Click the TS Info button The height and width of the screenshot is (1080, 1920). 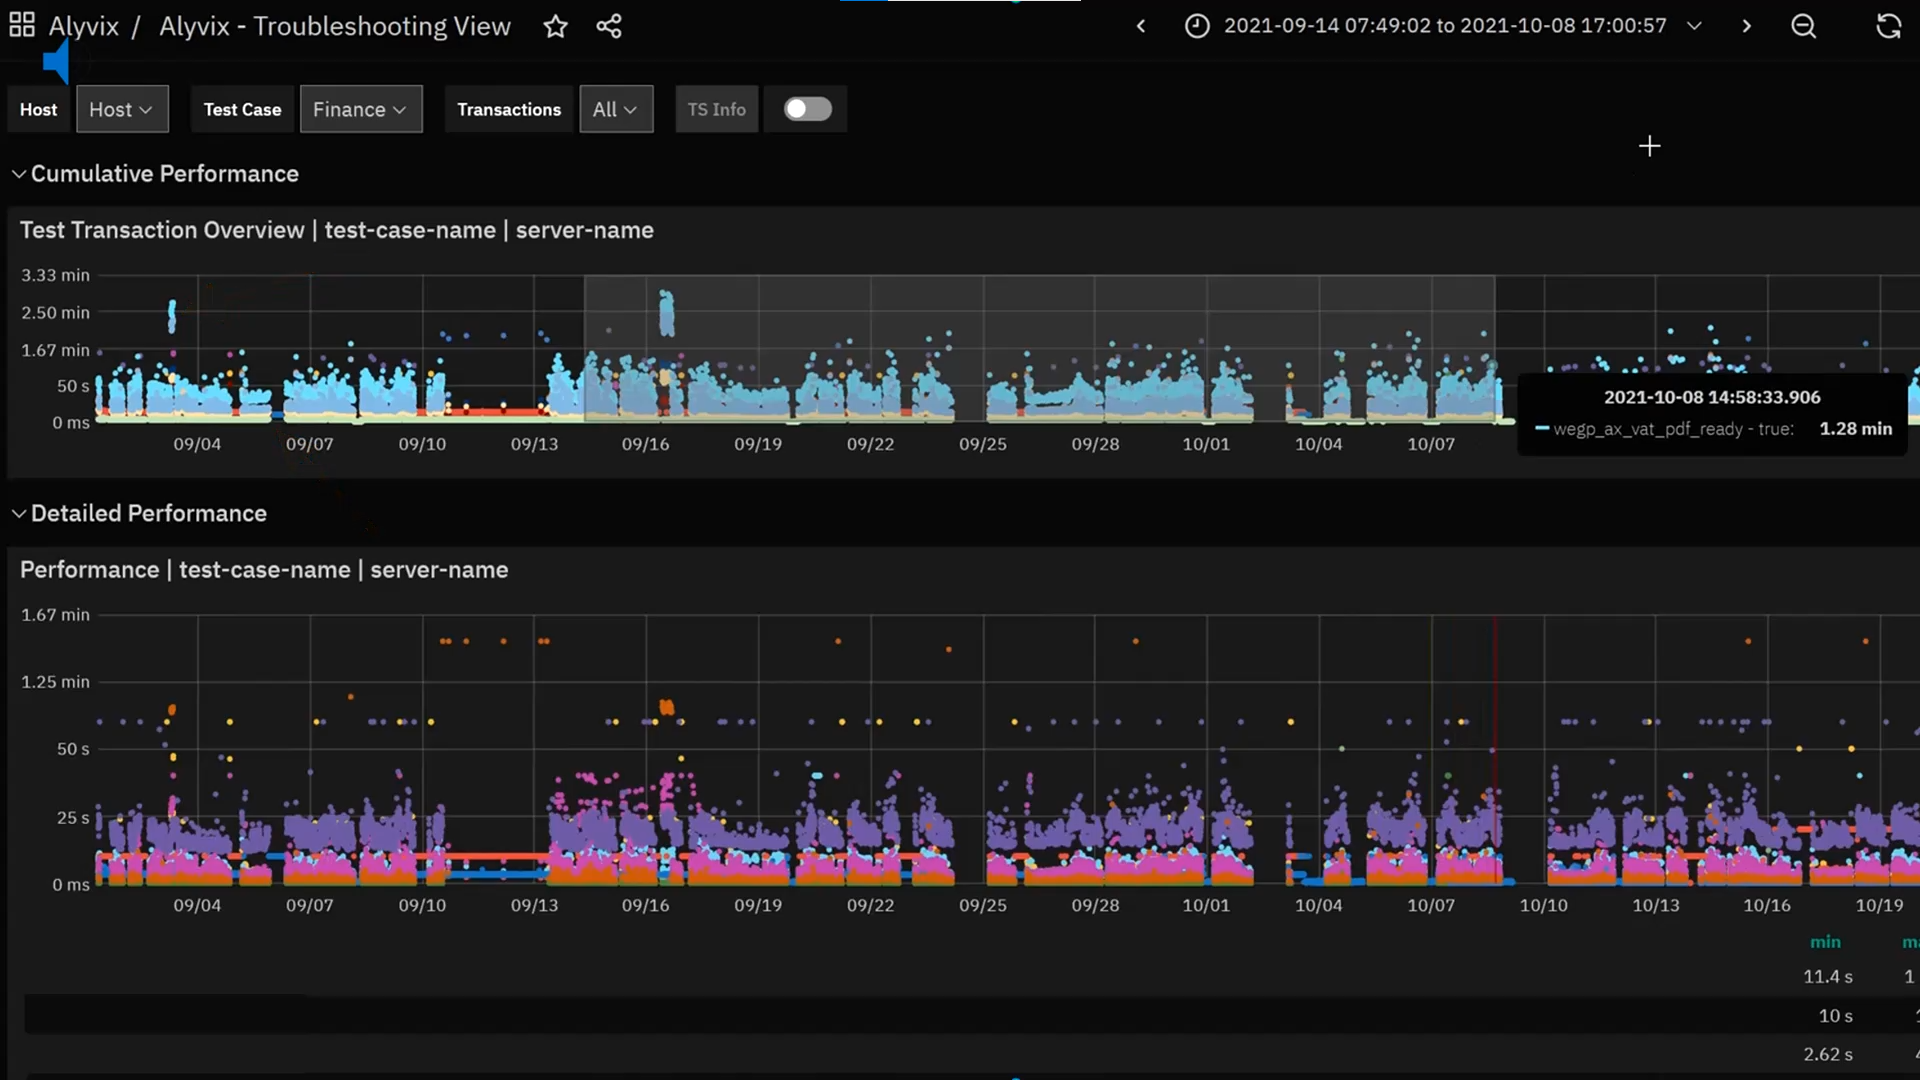coord(716,108)
